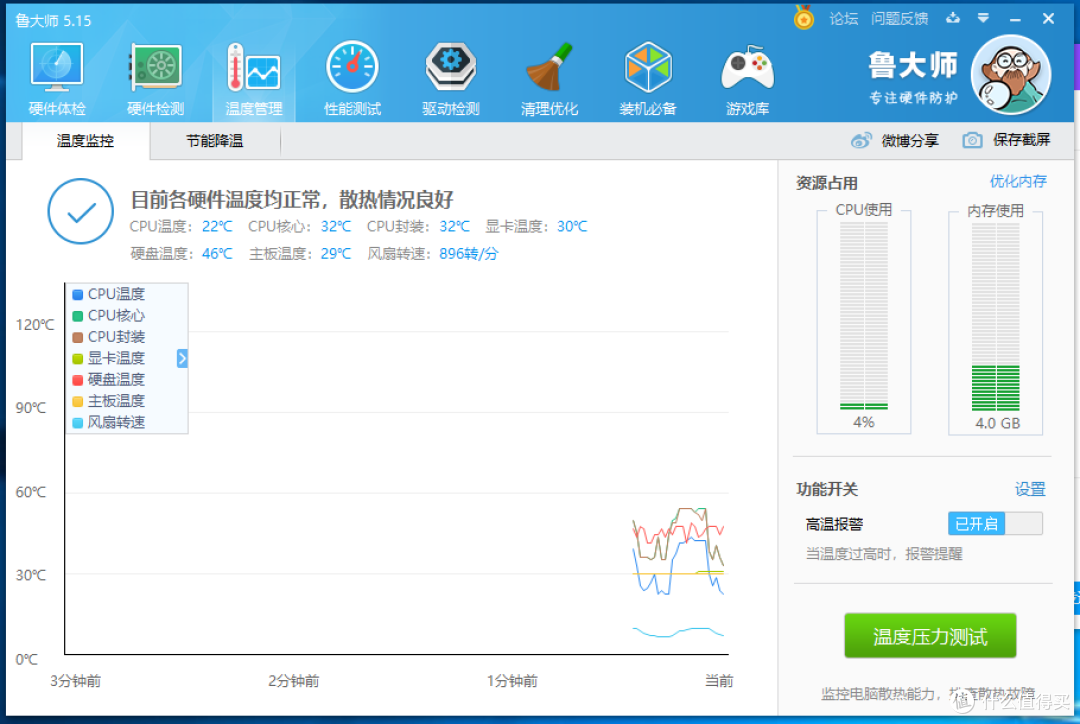The width and height of the screenshot is (1080, 724).
Task: Open the 驱动检测 driver detection icon
Action: click(450, 79)
